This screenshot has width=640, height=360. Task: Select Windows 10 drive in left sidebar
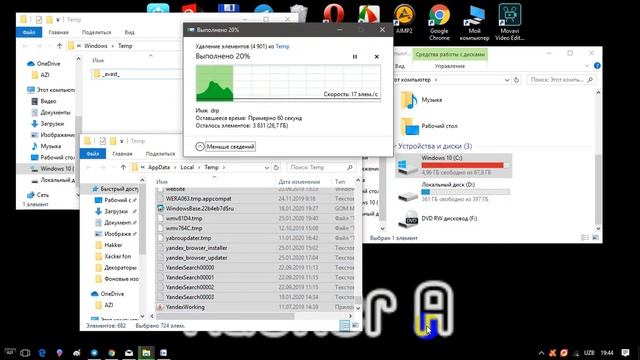pyautogui.click(x=53, y=169)
